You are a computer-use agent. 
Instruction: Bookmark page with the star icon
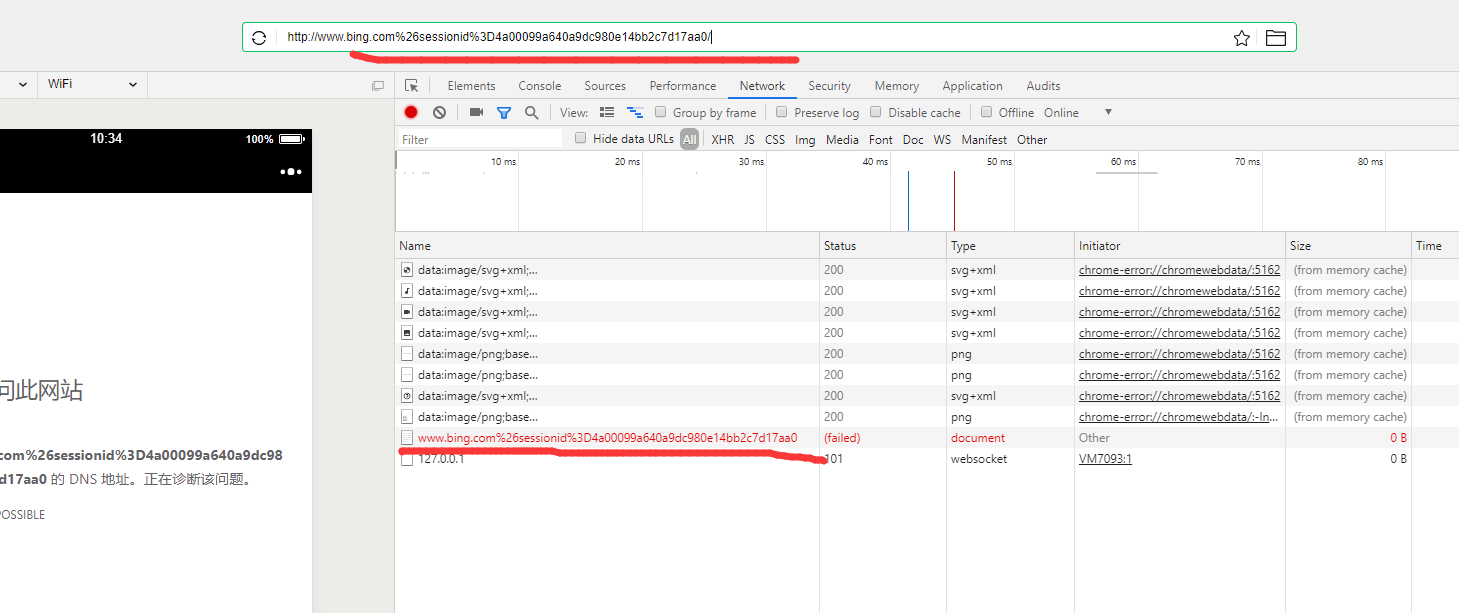pyautogui.click(x=1242, y=38)
